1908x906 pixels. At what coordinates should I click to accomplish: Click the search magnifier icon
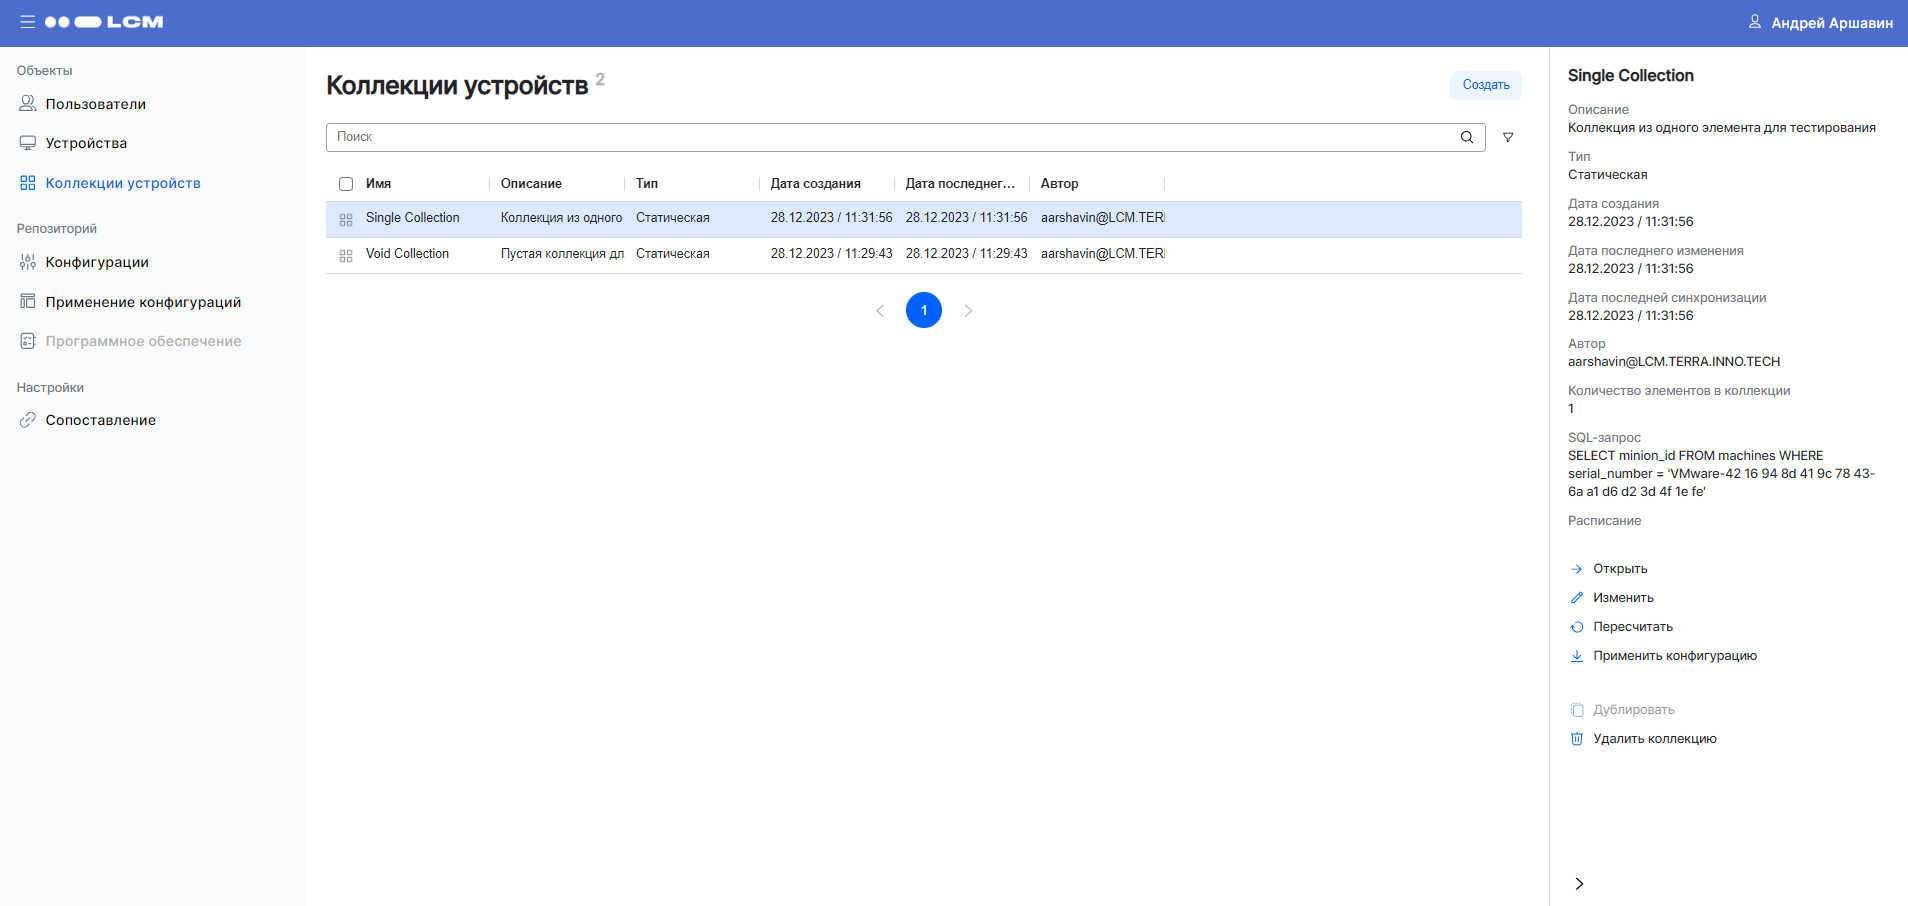tap(1466, 137)
